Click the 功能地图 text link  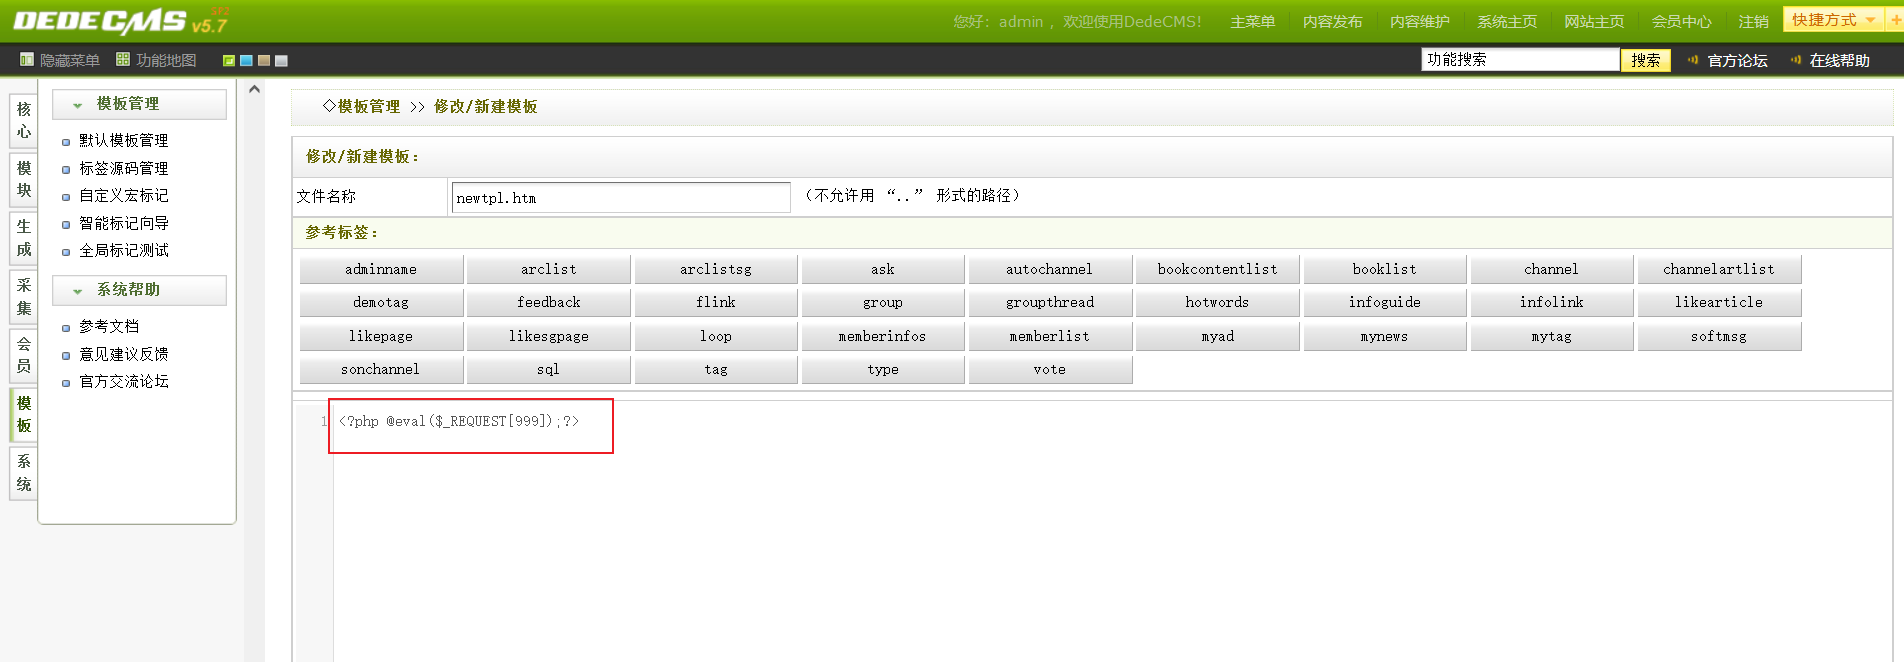click(166, 61)
